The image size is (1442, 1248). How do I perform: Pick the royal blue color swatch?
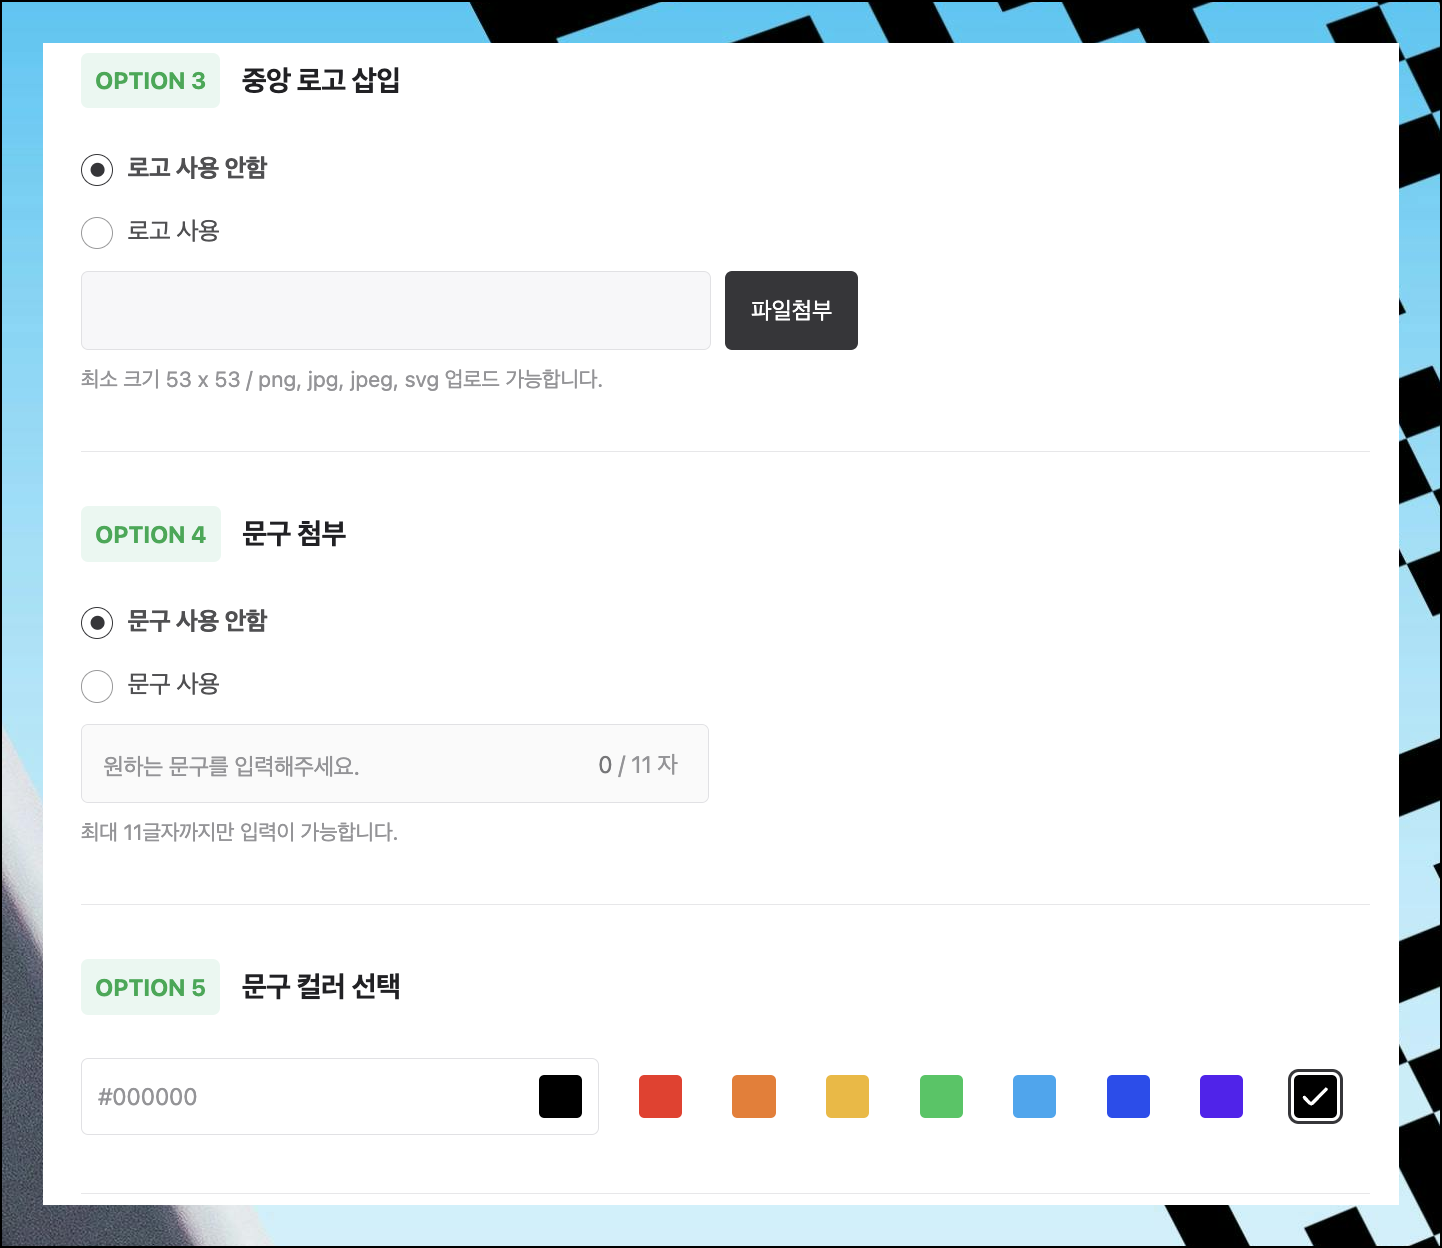tap(1128, 1096)
